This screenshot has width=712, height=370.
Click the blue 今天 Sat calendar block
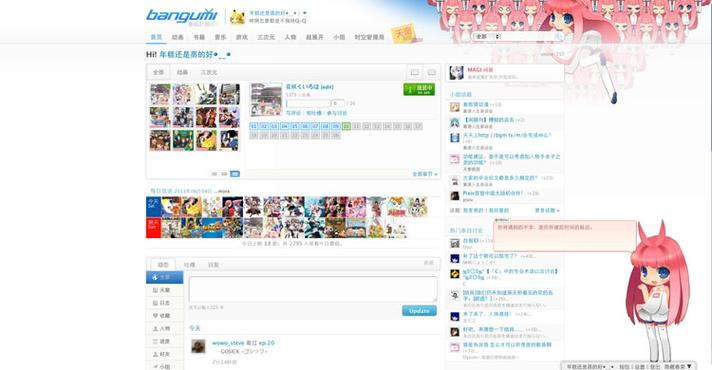click(x=153, y=207)
